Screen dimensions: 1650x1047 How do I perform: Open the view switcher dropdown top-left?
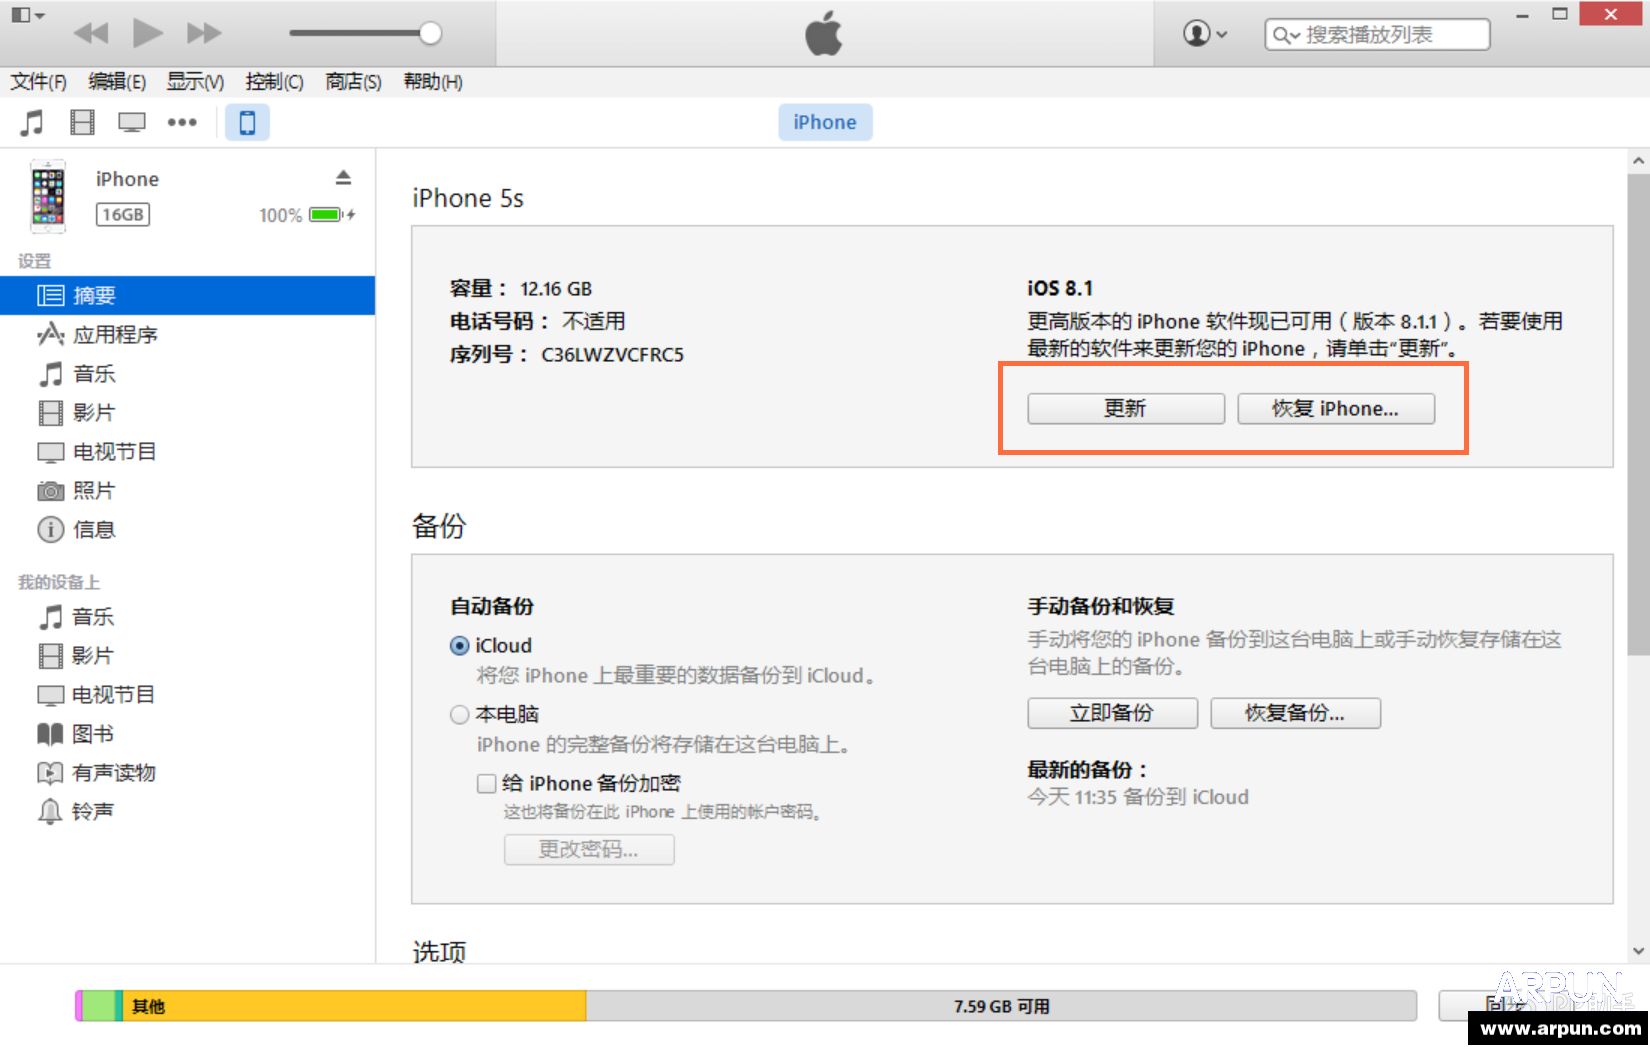tap(27, 15)
